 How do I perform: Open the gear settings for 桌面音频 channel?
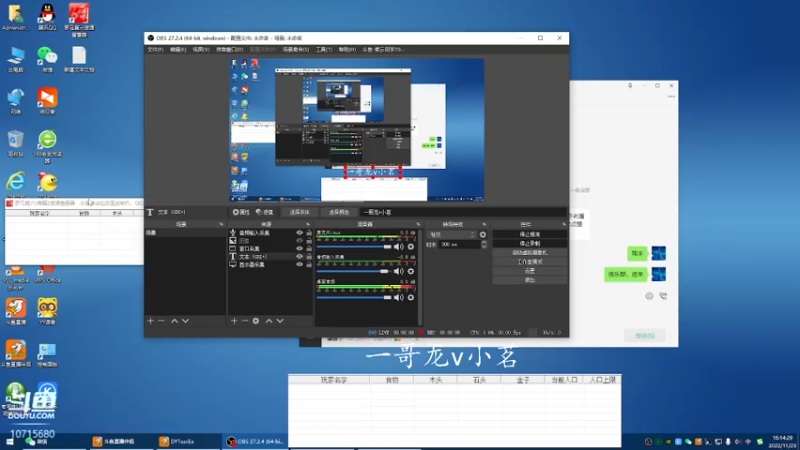411,297
